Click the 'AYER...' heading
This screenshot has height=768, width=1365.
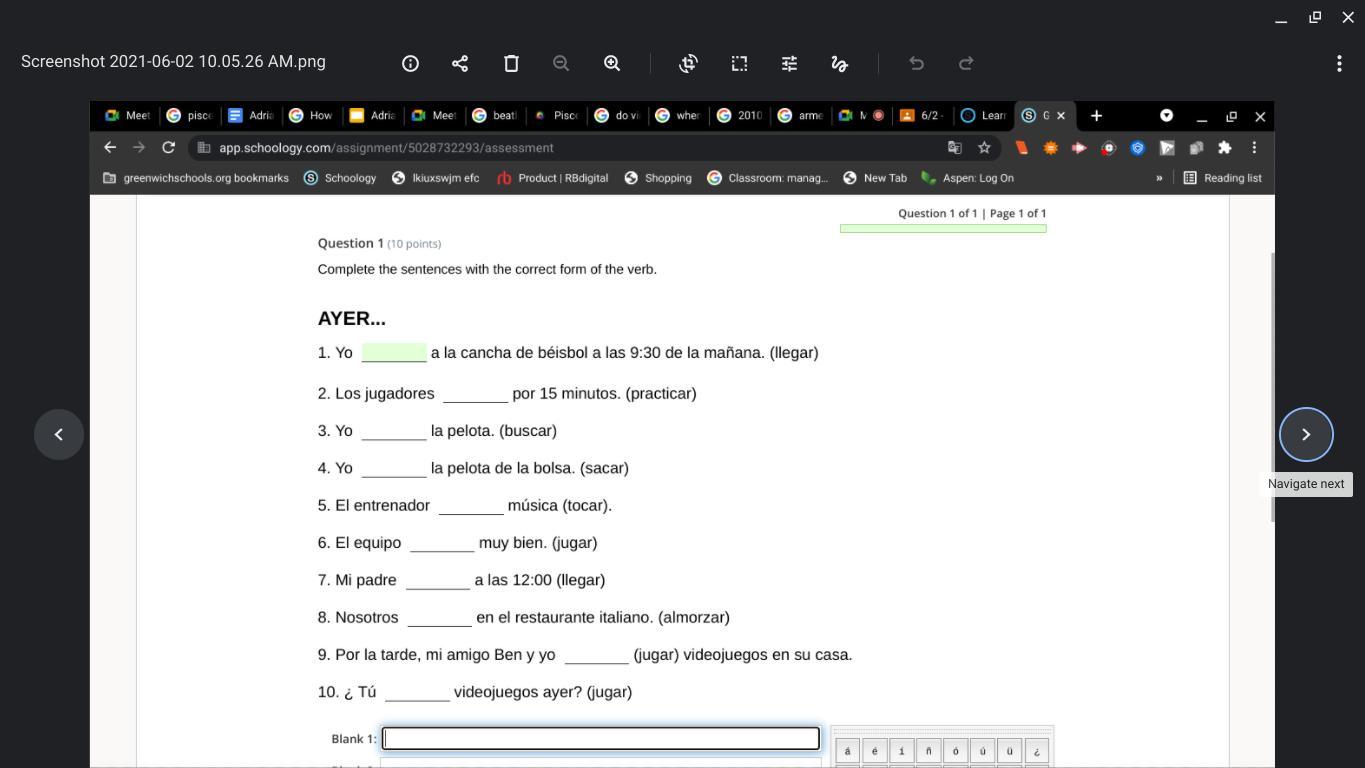tap(352, 319)
